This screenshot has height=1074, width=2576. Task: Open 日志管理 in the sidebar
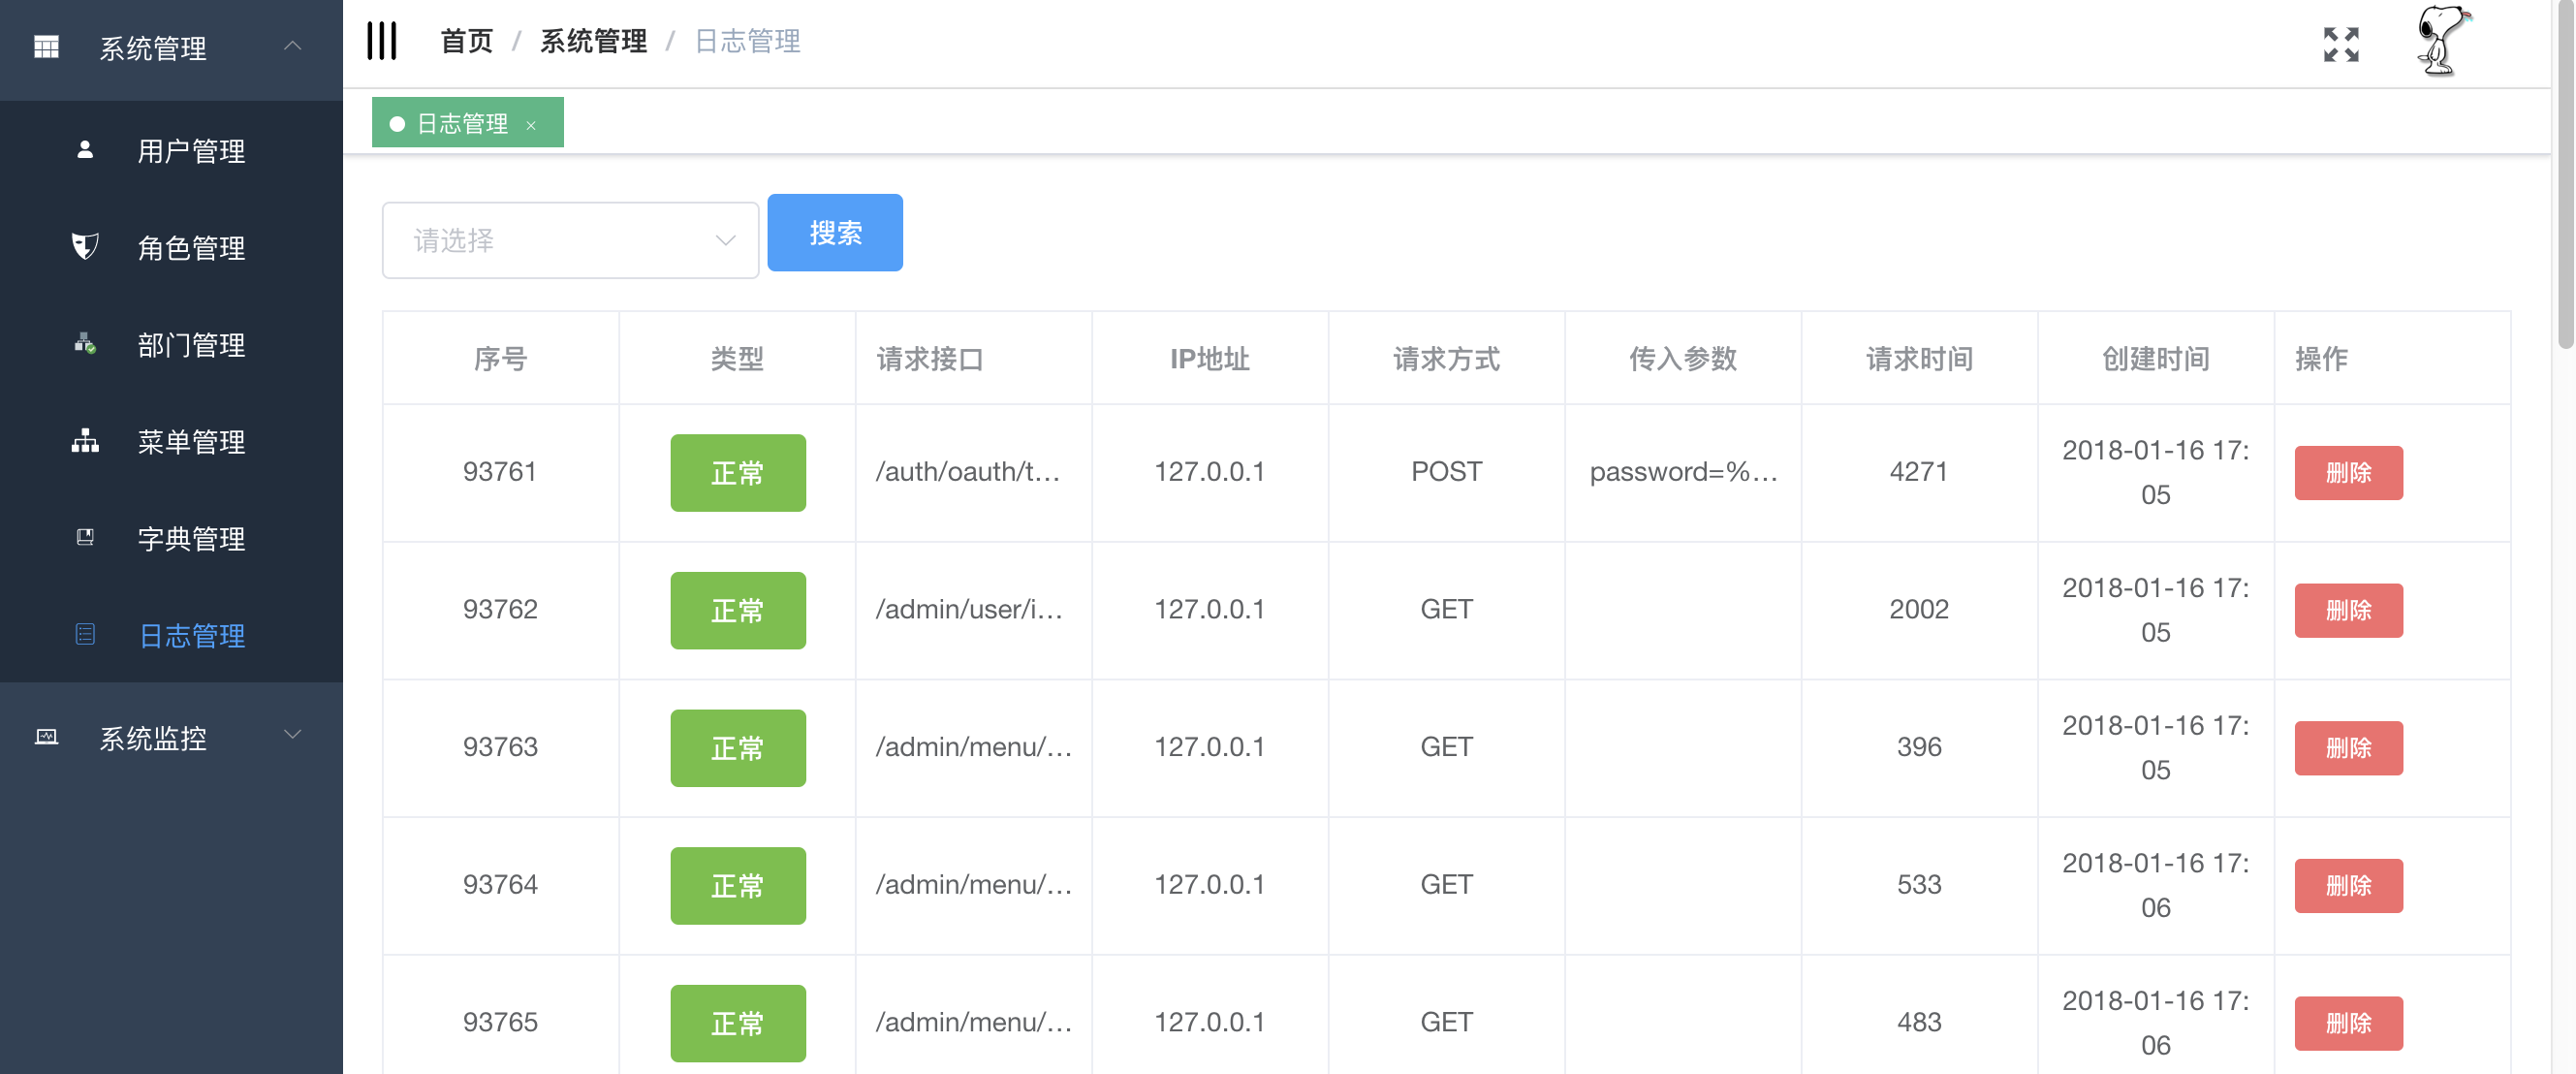[x=191, y=635]
